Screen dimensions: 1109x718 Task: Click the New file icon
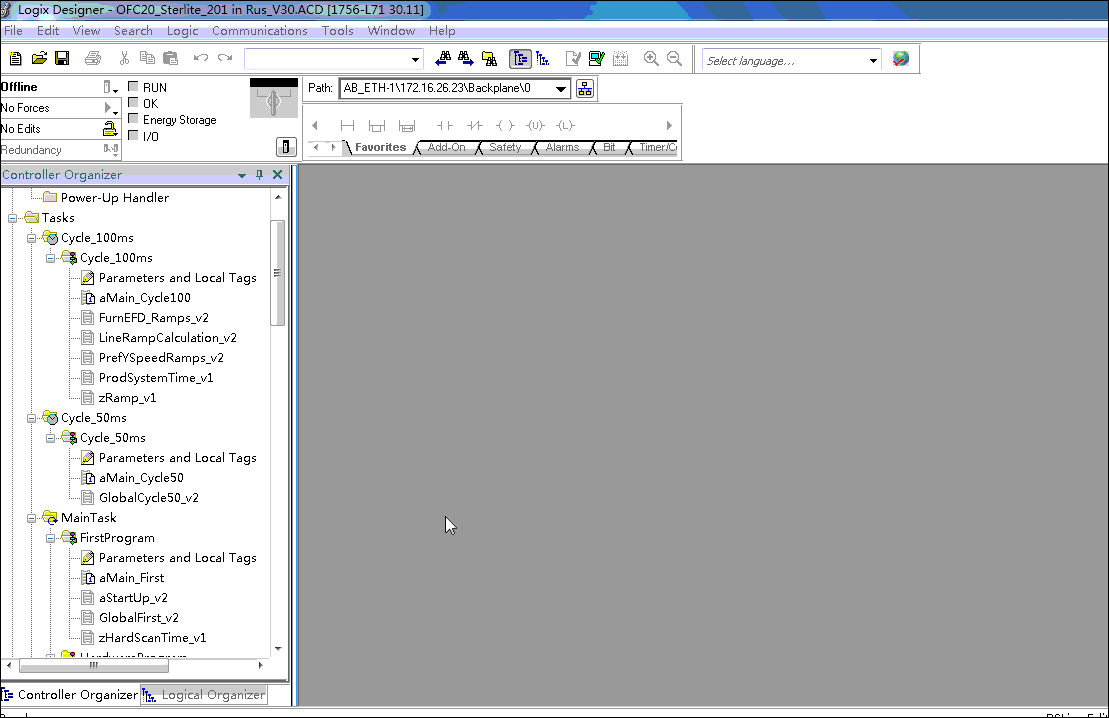pyautogui.click(x=15, y=59)
